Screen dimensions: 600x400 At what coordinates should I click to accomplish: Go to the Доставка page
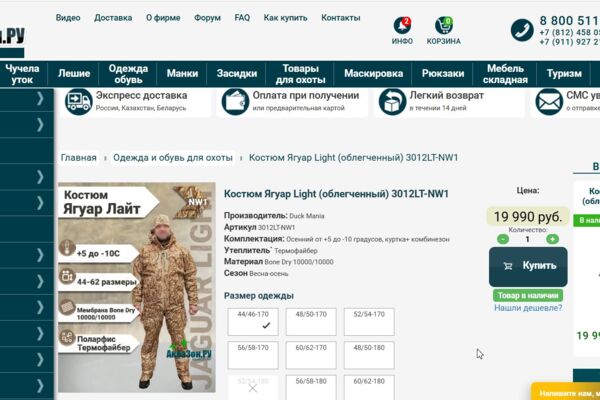coord(113,18)
